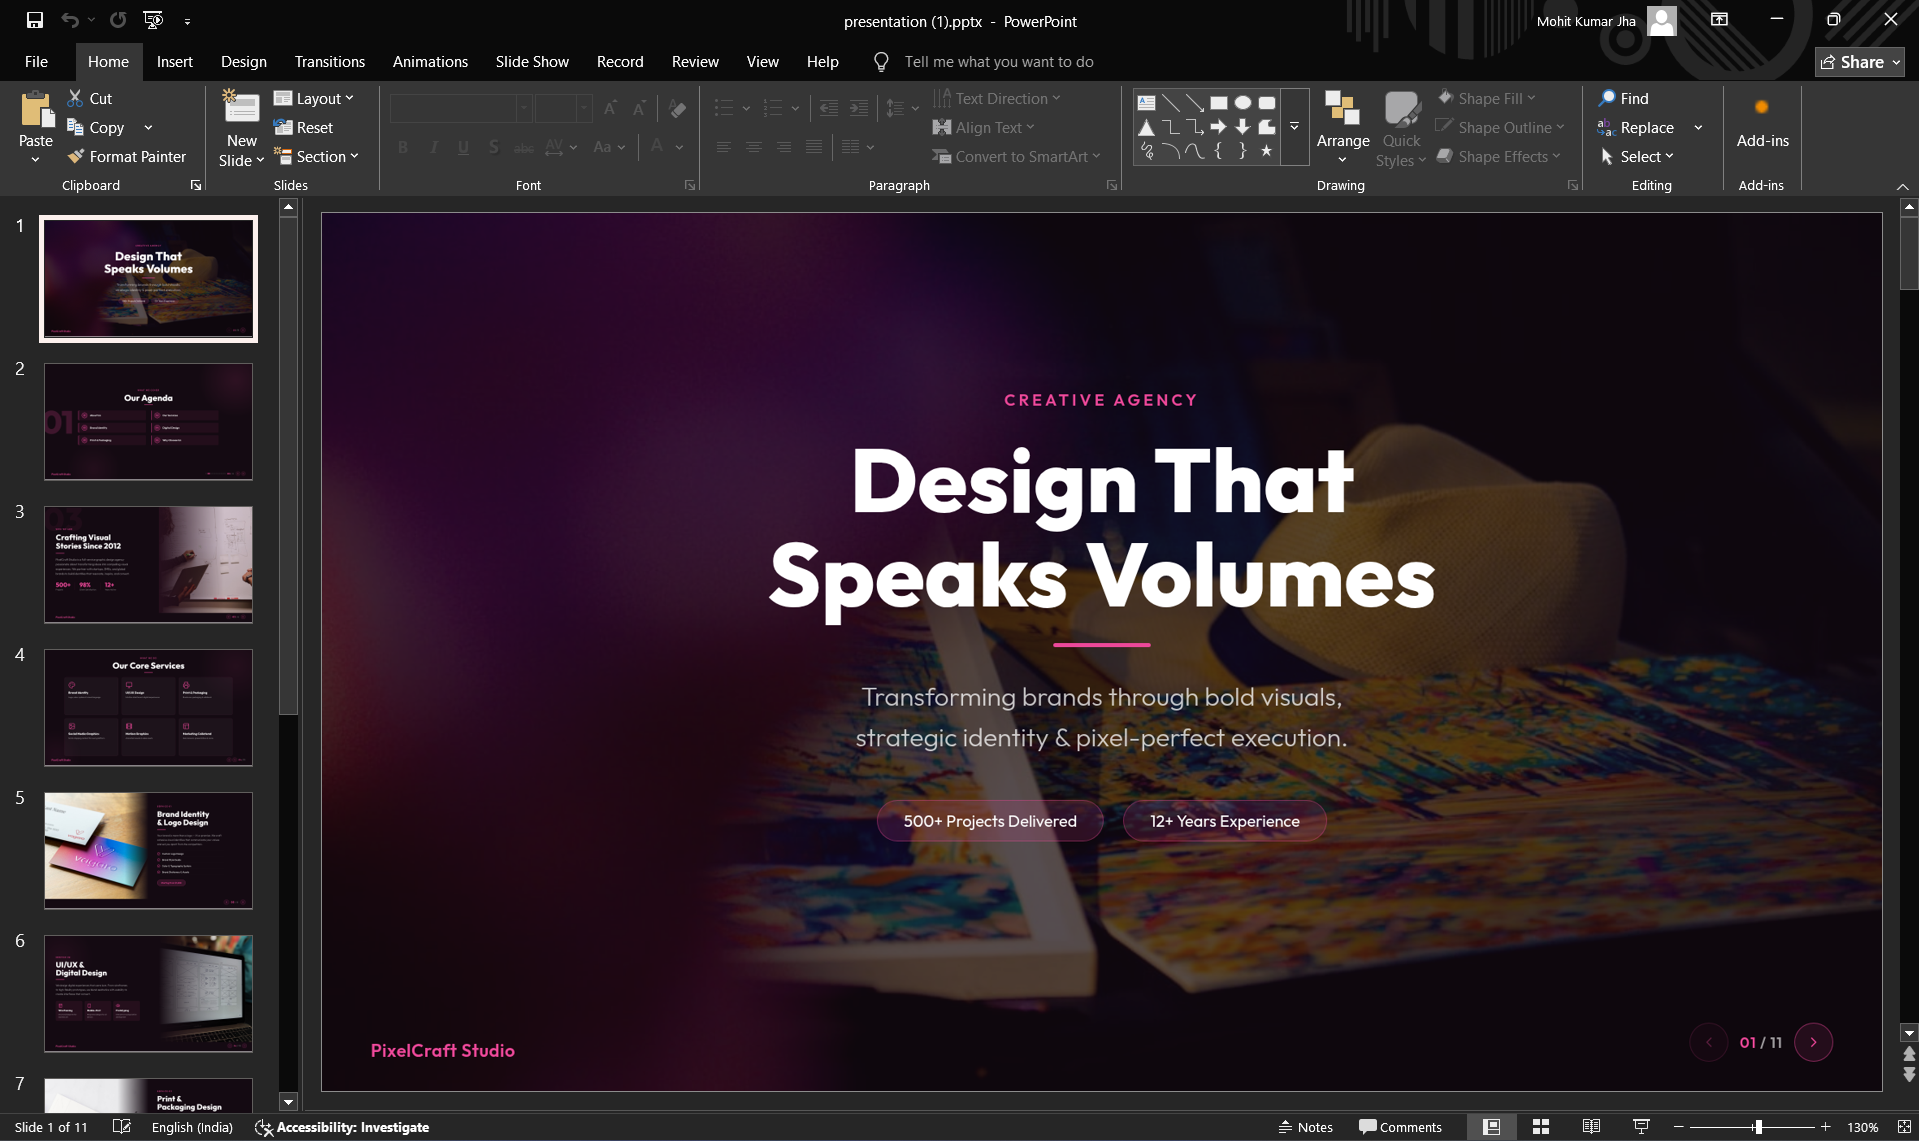Select slide 3 thumbnail in panel
Viewport: 1919px width, 1141px height.
pyautogui.click(x=148, y=564)
